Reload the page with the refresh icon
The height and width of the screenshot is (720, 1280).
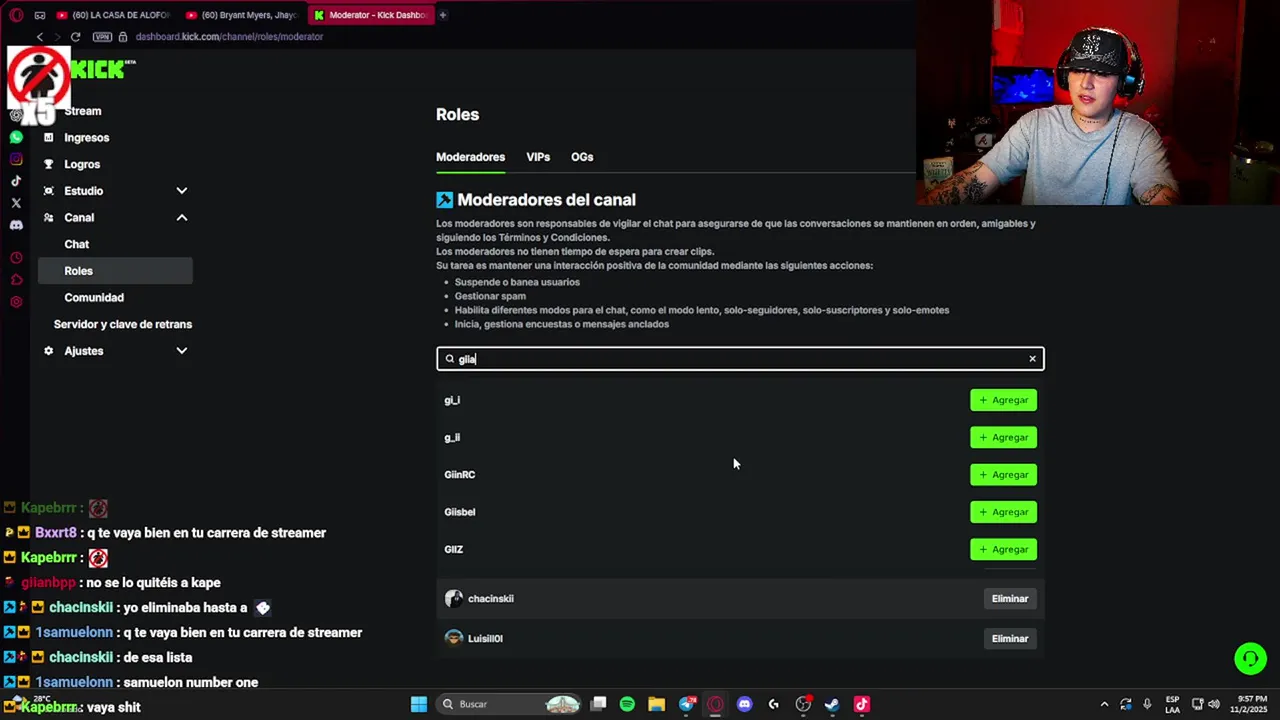pos(75,37)
